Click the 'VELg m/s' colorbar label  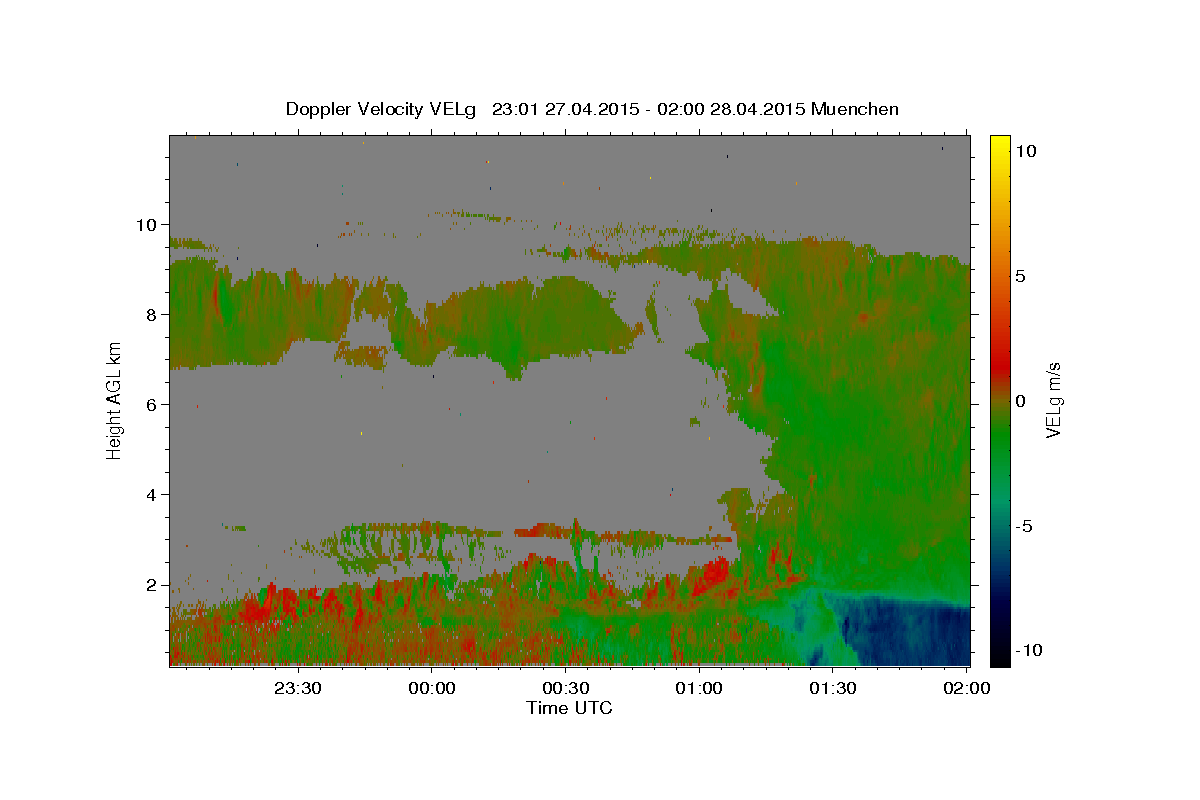(1054, 400)
